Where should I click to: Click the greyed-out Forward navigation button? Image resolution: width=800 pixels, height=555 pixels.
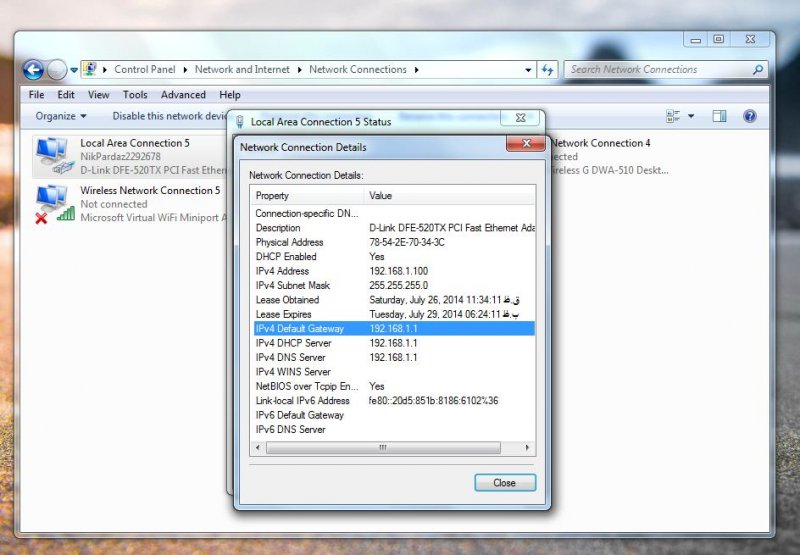(x=57, y=70)
